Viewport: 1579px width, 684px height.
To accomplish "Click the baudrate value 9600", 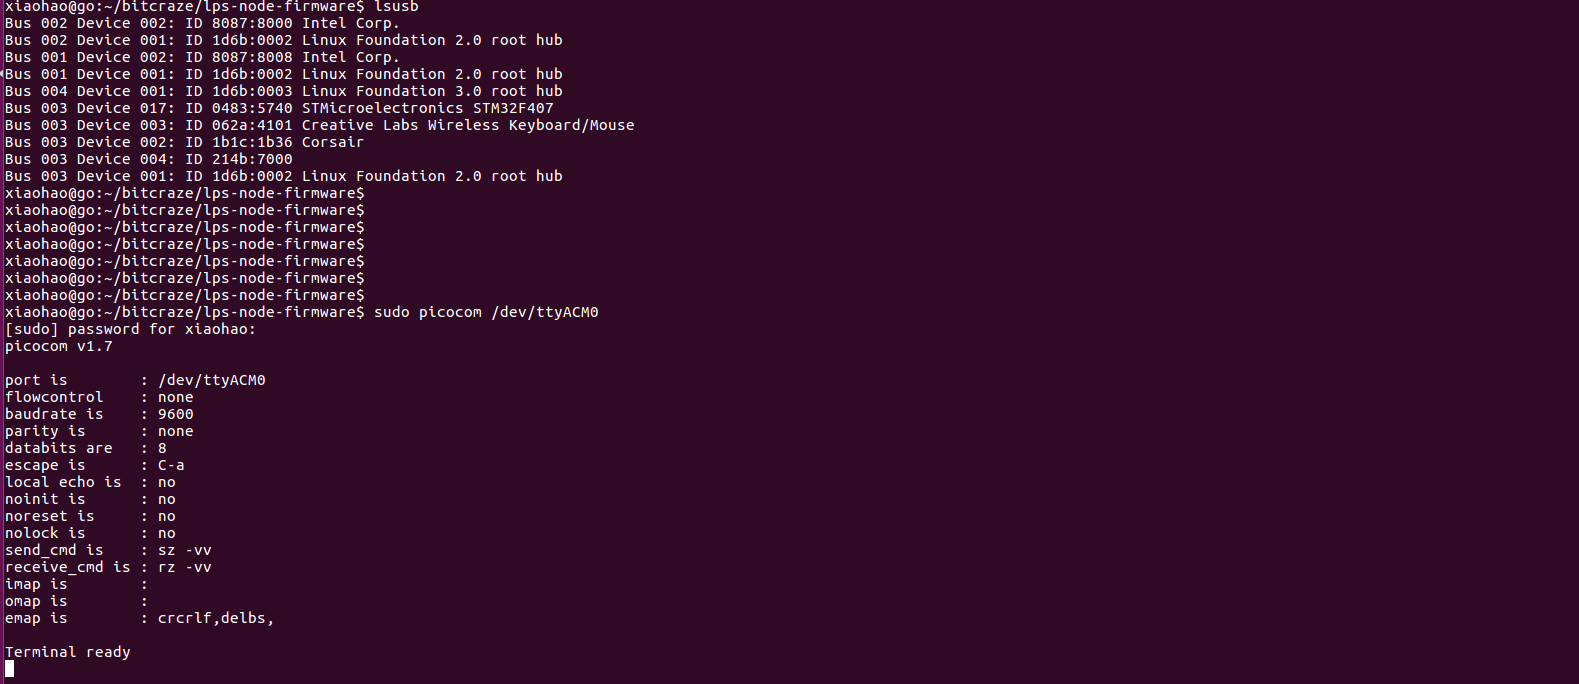I will click(176, 414).
